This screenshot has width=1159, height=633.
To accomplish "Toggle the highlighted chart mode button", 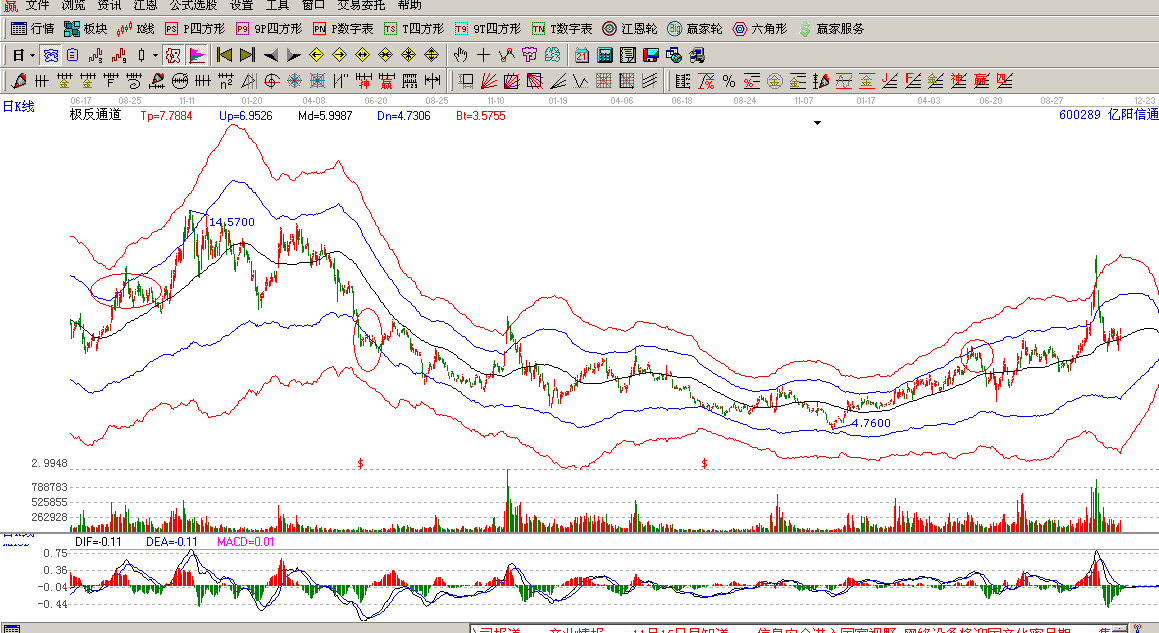I will [x=50, y=55].
